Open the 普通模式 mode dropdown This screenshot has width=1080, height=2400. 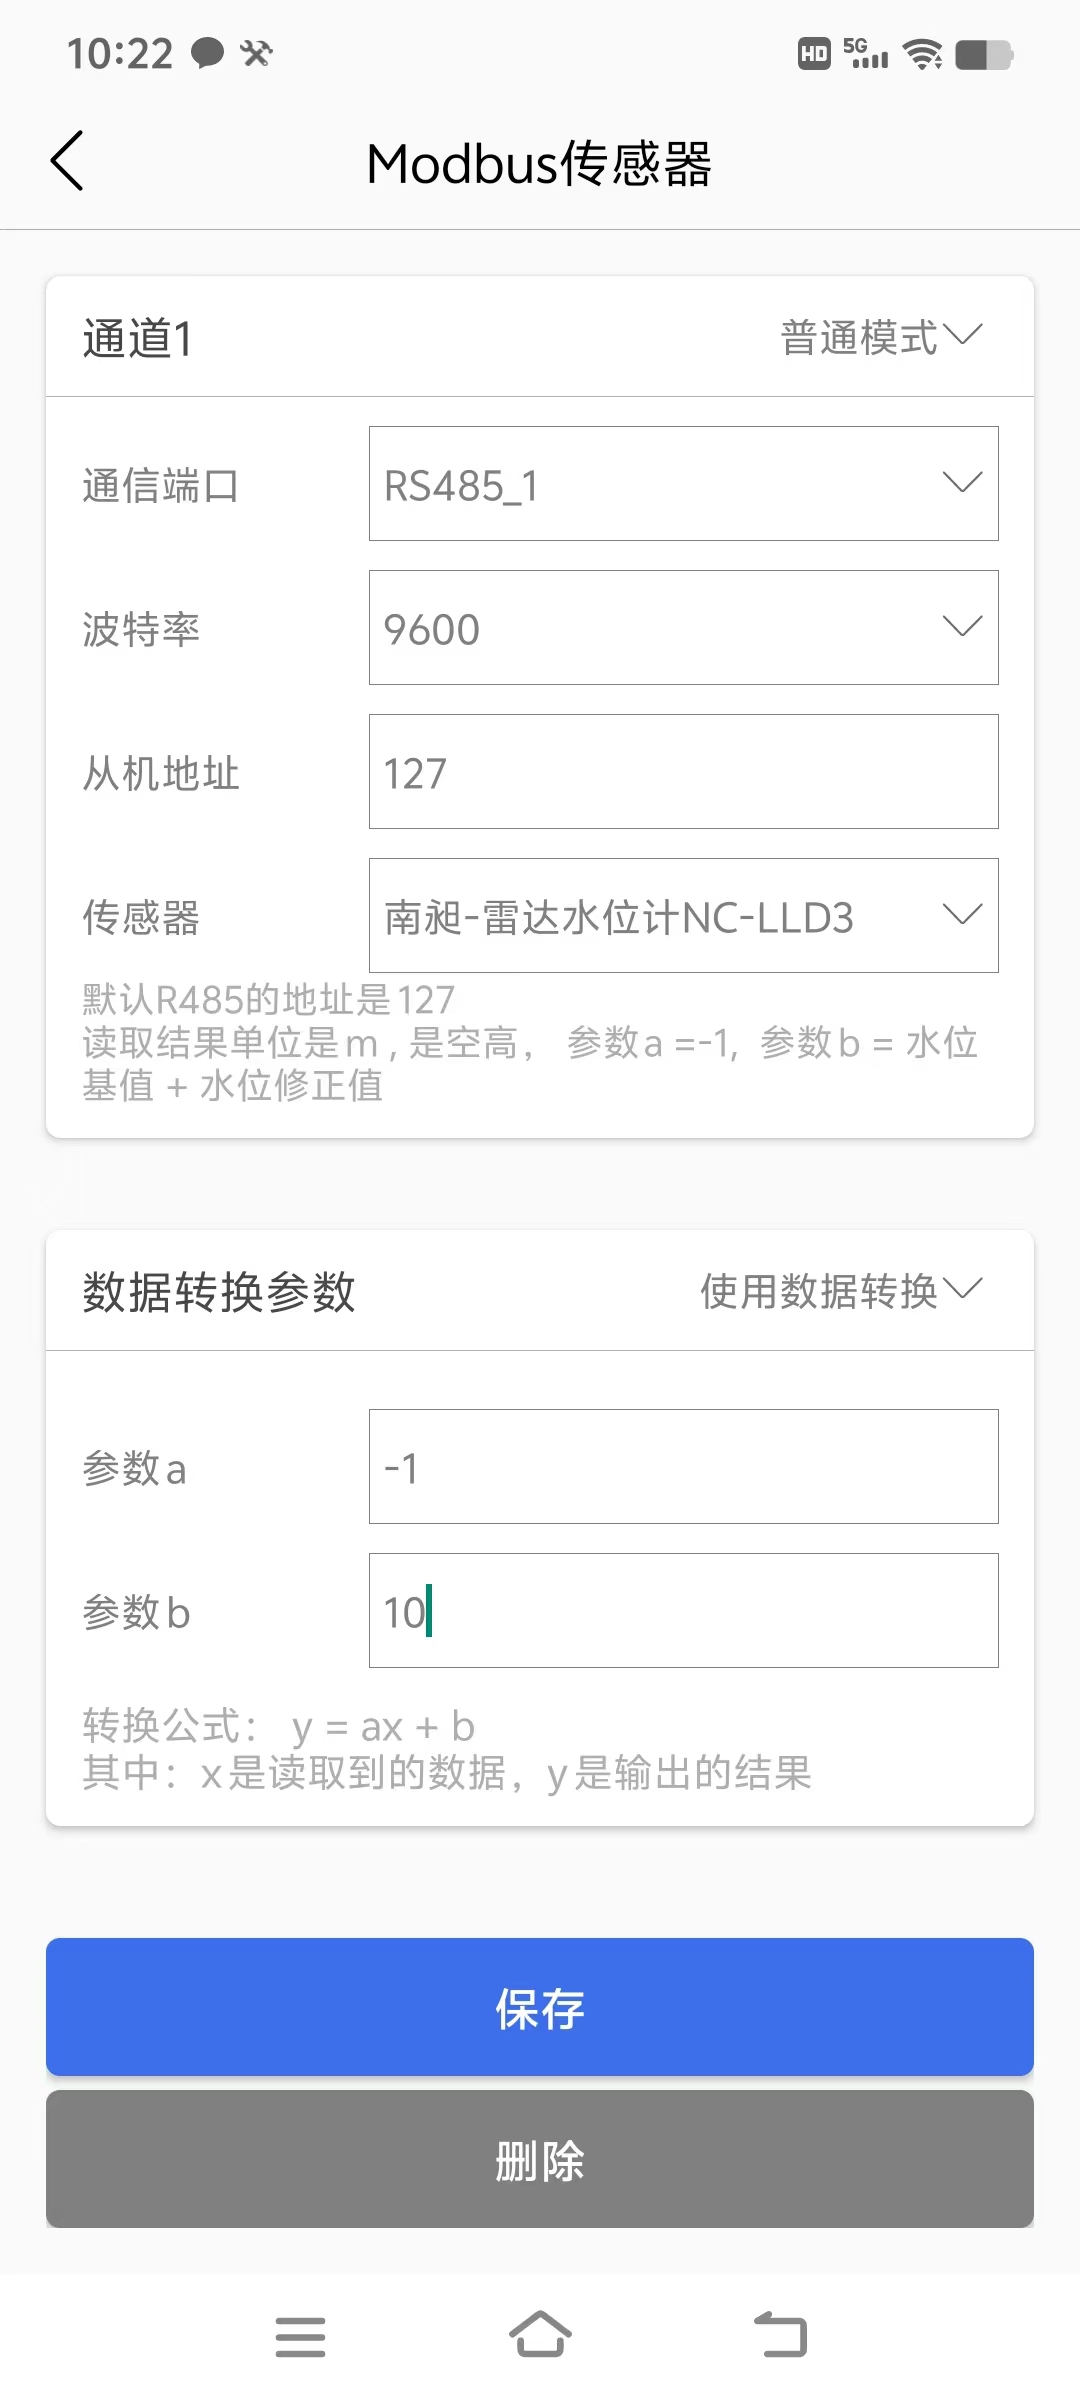[881, 337]
